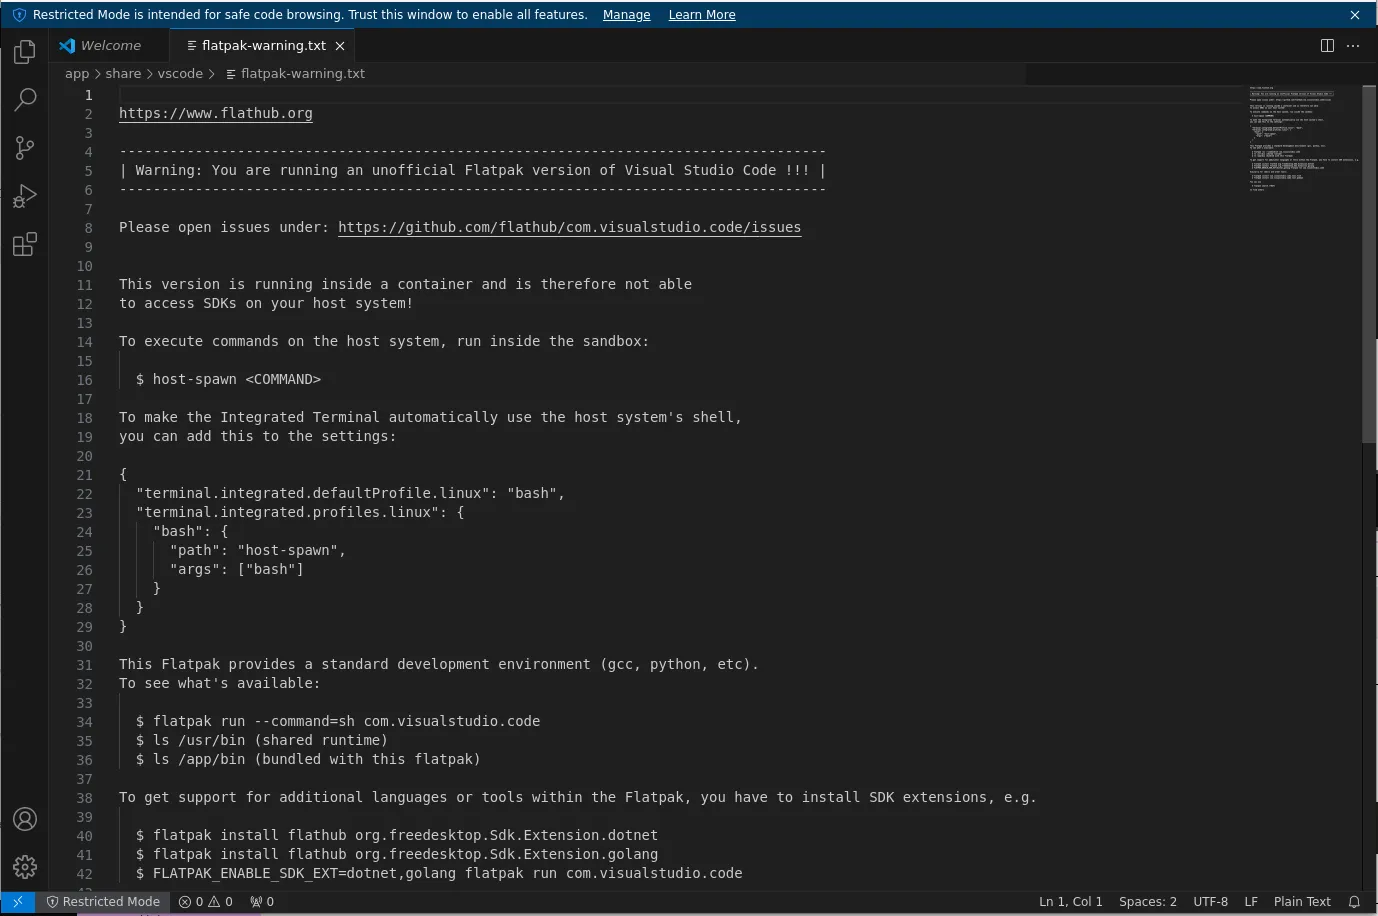Click the 'vscode' breadcrumb segment

pyautogui.click(x=180, y=74)
